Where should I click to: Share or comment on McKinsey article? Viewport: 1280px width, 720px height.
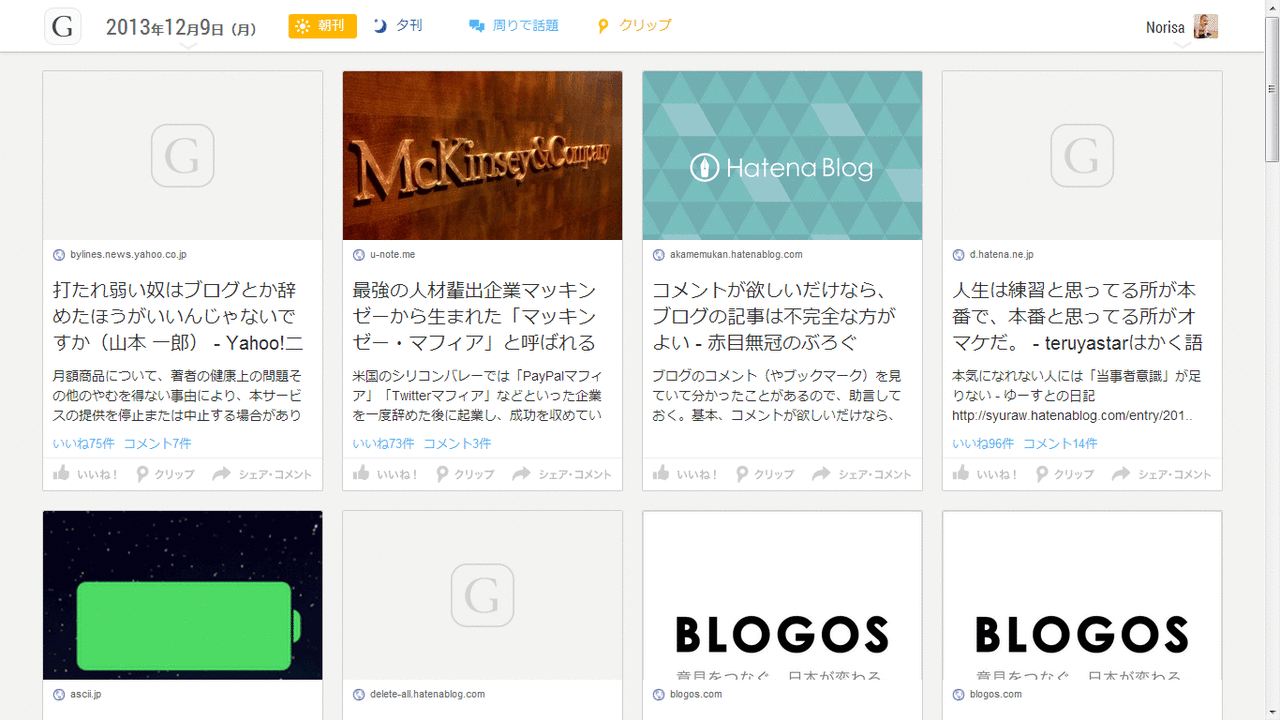[x=562, y=474]
